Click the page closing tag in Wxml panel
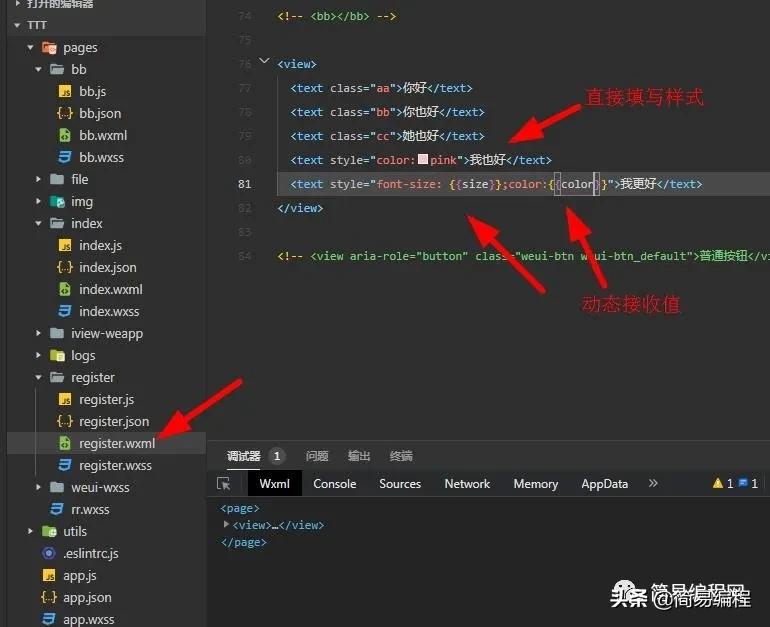 (244, 542)
